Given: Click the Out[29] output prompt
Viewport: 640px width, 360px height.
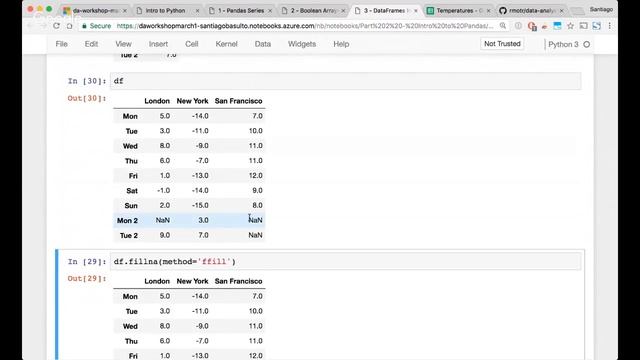Looking at the screenshot, I should pyautogui.click(x=87, y=279).
